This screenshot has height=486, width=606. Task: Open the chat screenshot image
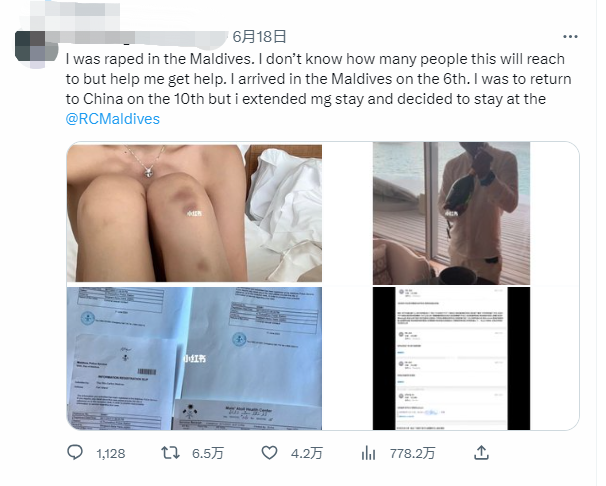coord(451,358)
